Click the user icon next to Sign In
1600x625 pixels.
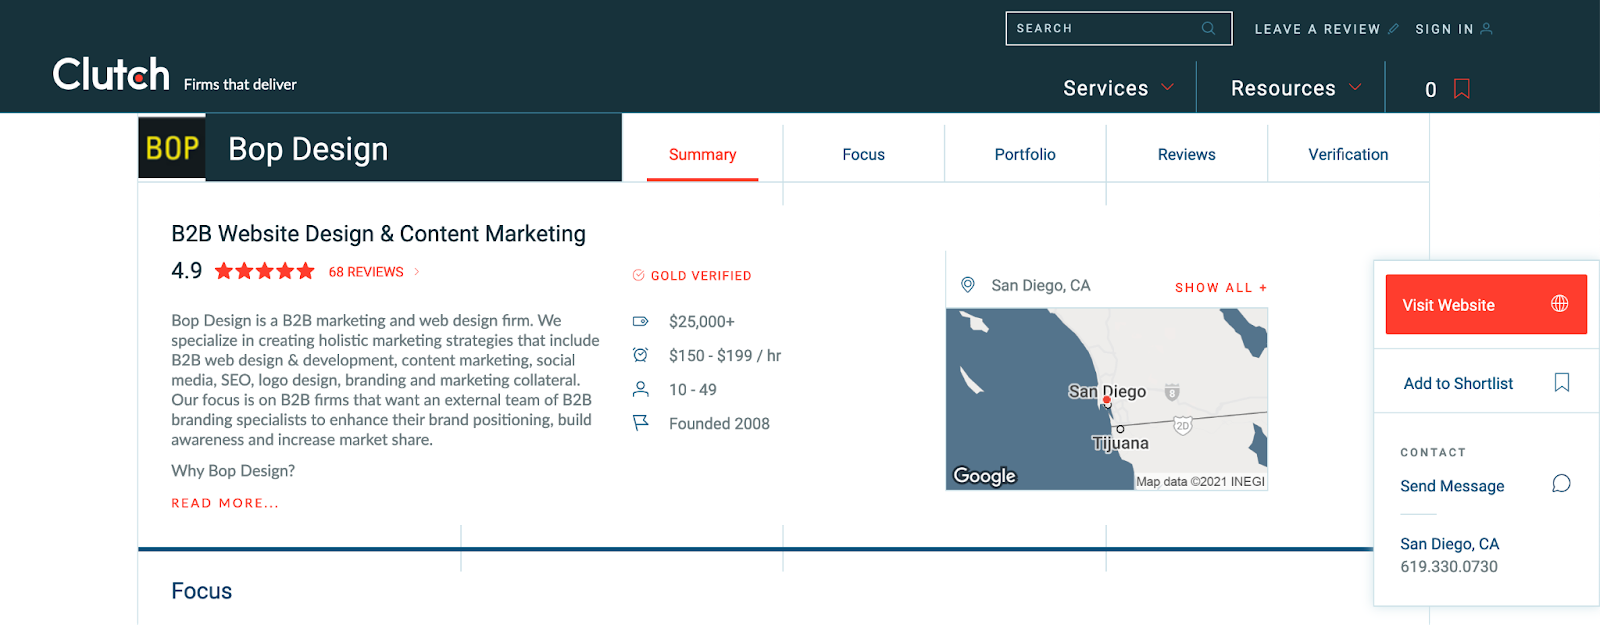[1486, 29]
